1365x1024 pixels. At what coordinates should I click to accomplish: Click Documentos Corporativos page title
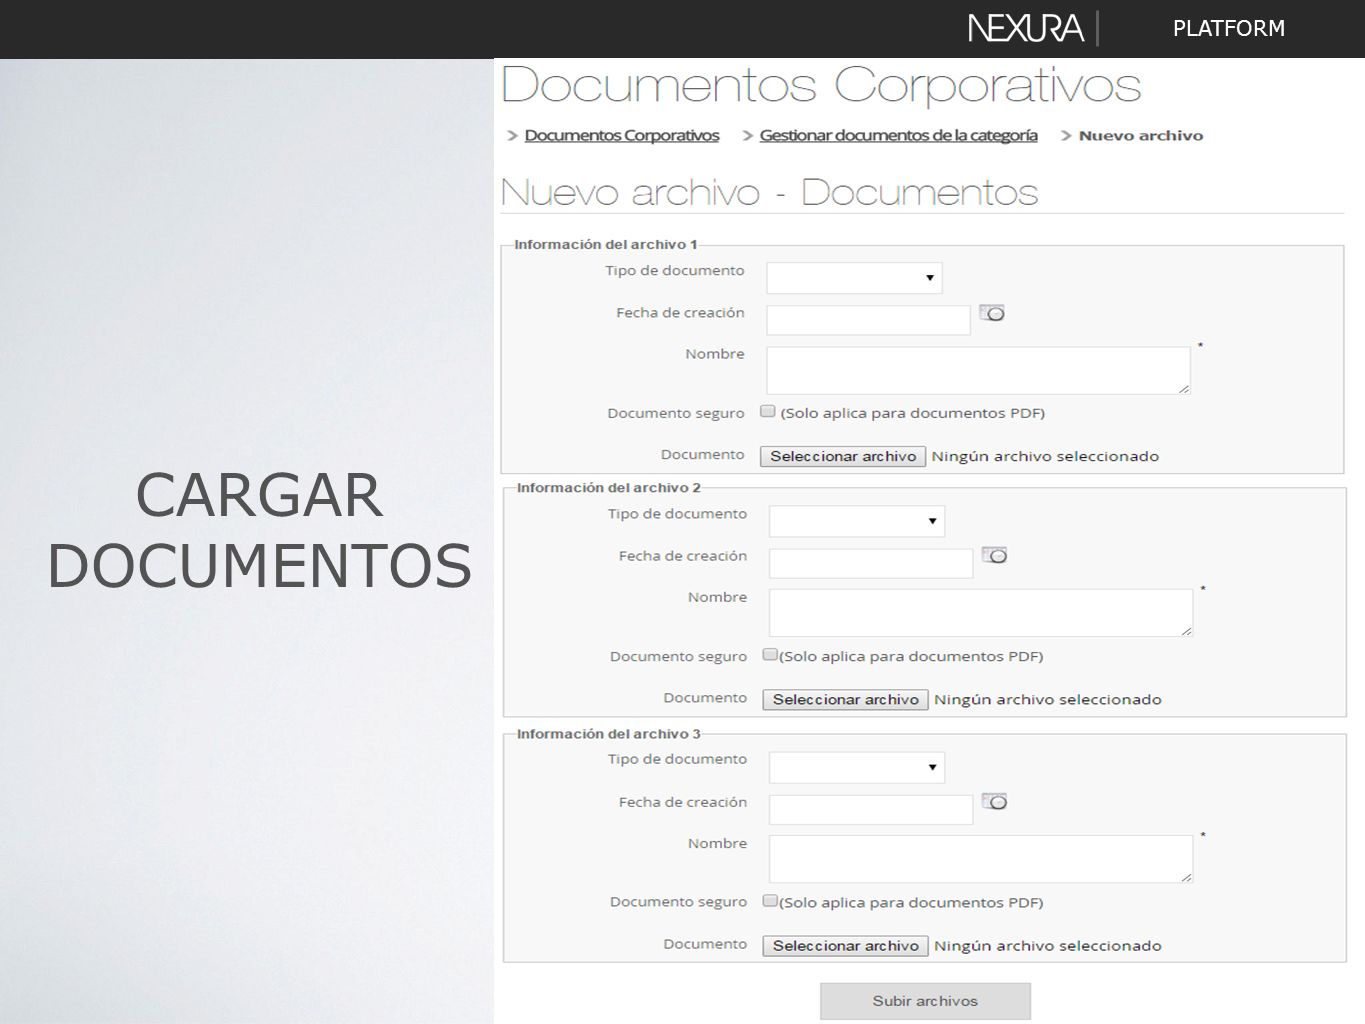[821, 86]
